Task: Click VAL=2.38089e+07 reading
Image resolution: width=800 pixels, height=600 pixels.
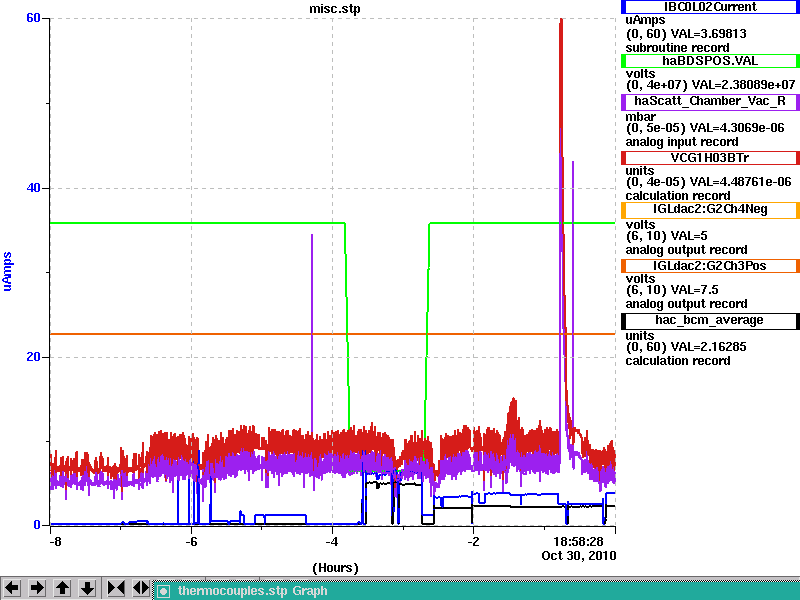Action: click(742, 85)
